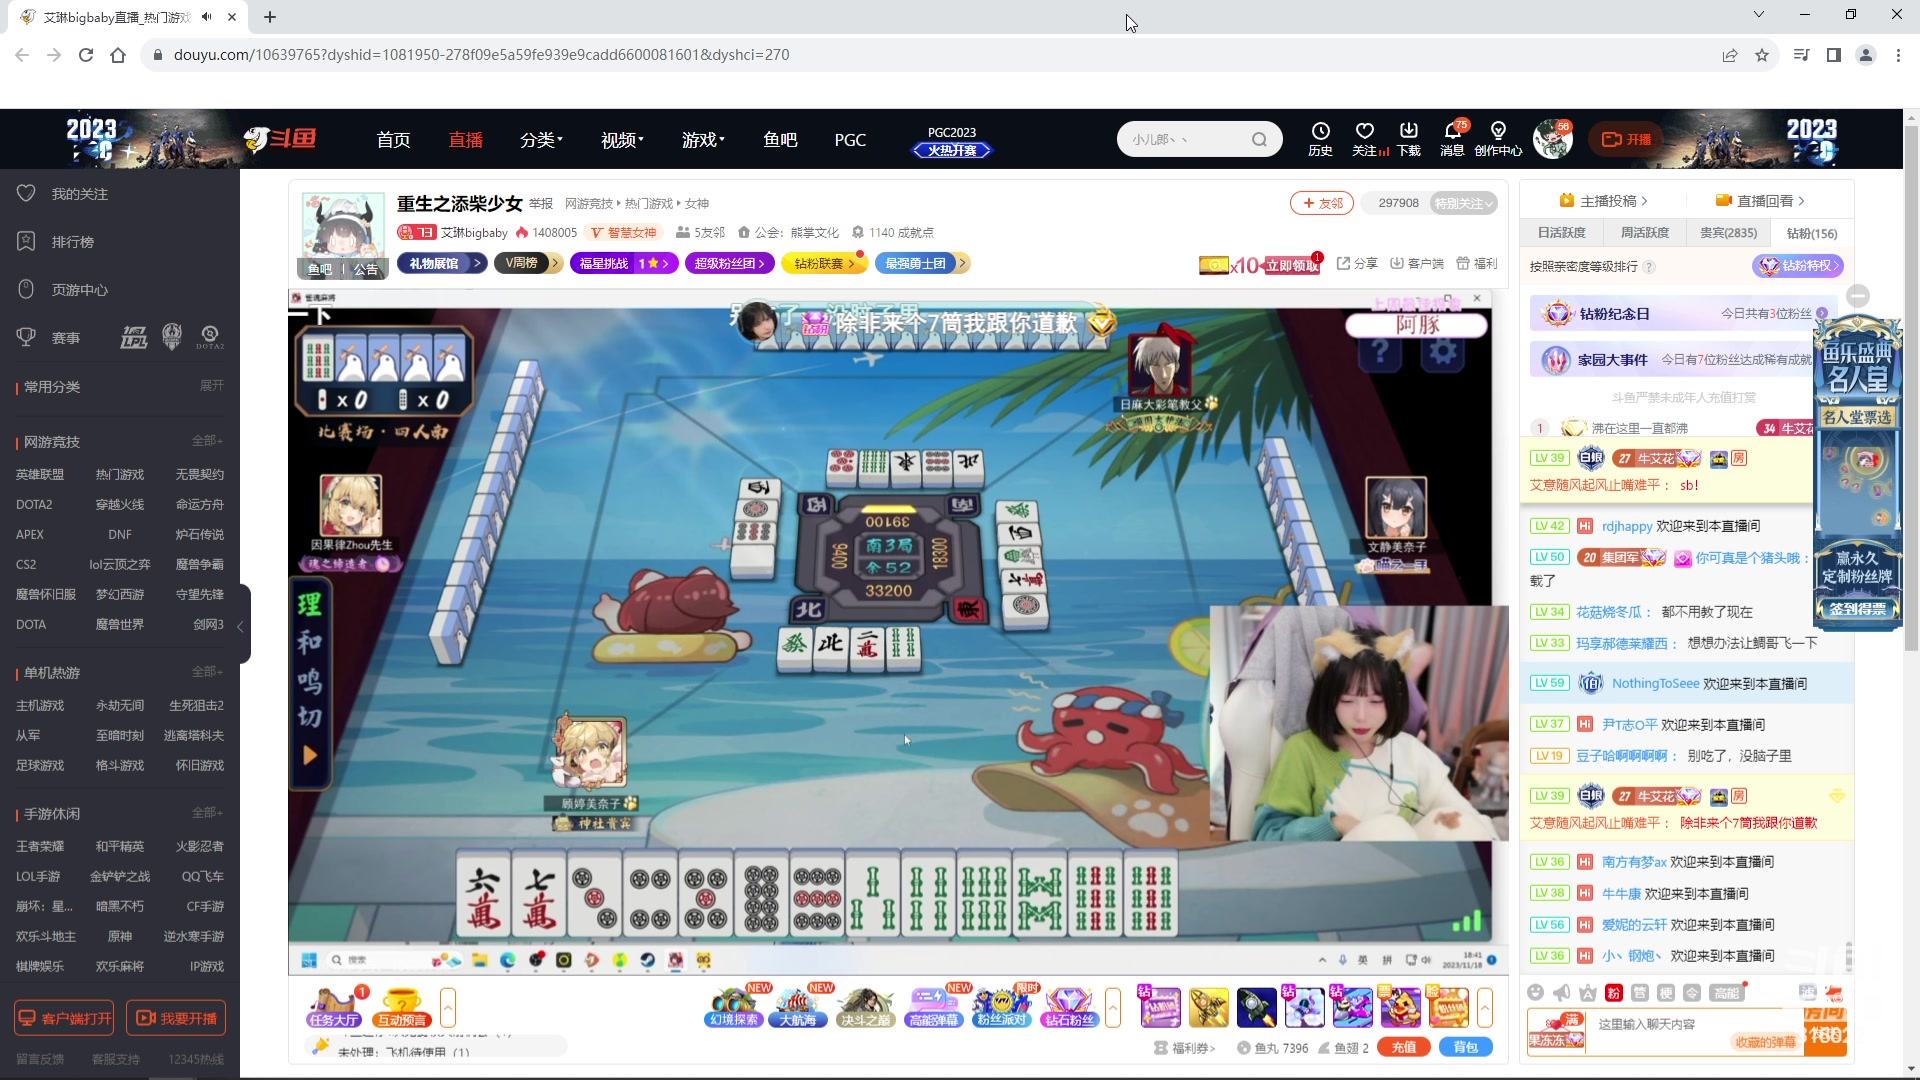1920x1080 pixels.
Task: Click the browser address bar URL
Action: coord(481,55)
